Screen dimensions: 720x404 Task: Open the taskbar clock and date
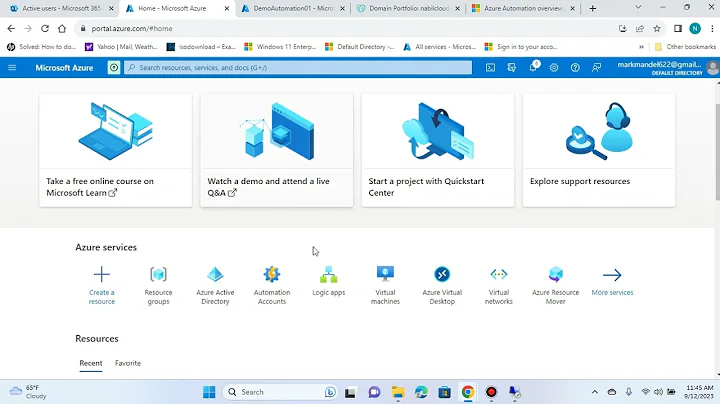coord(700,392)
